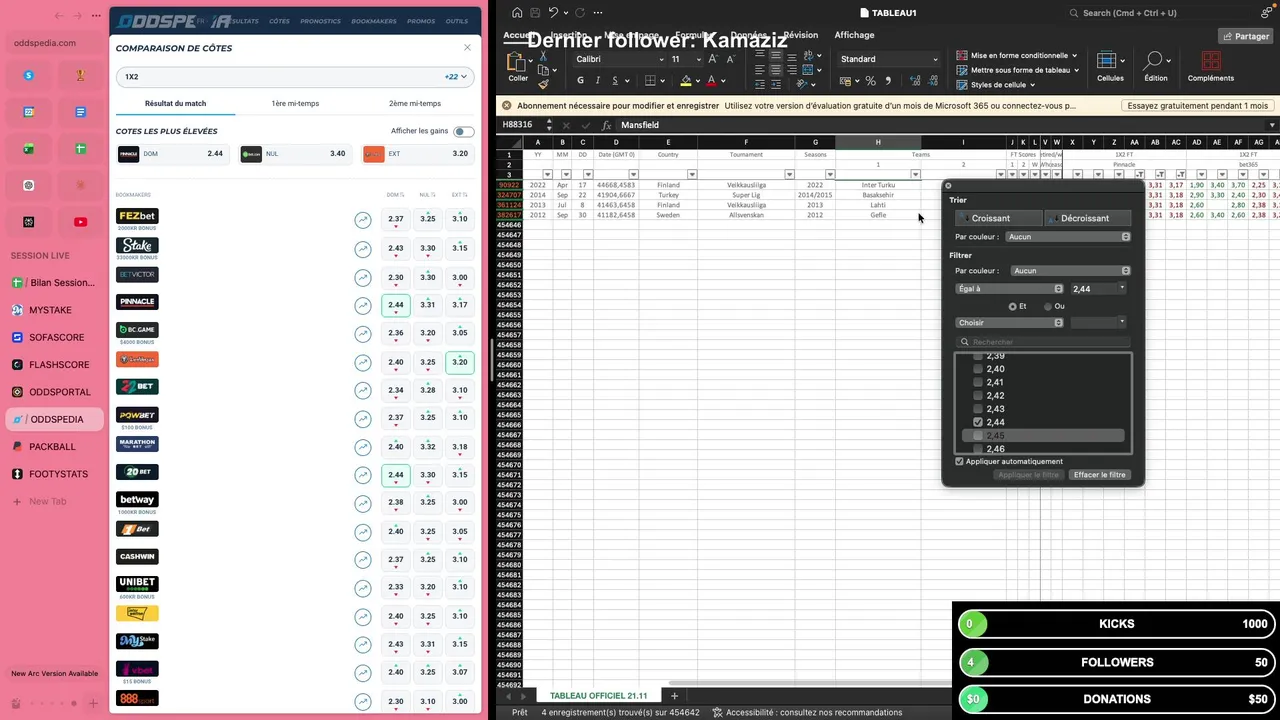Check the 2,43 filter value
This screenshot has width=1280, height=720.
978,409
